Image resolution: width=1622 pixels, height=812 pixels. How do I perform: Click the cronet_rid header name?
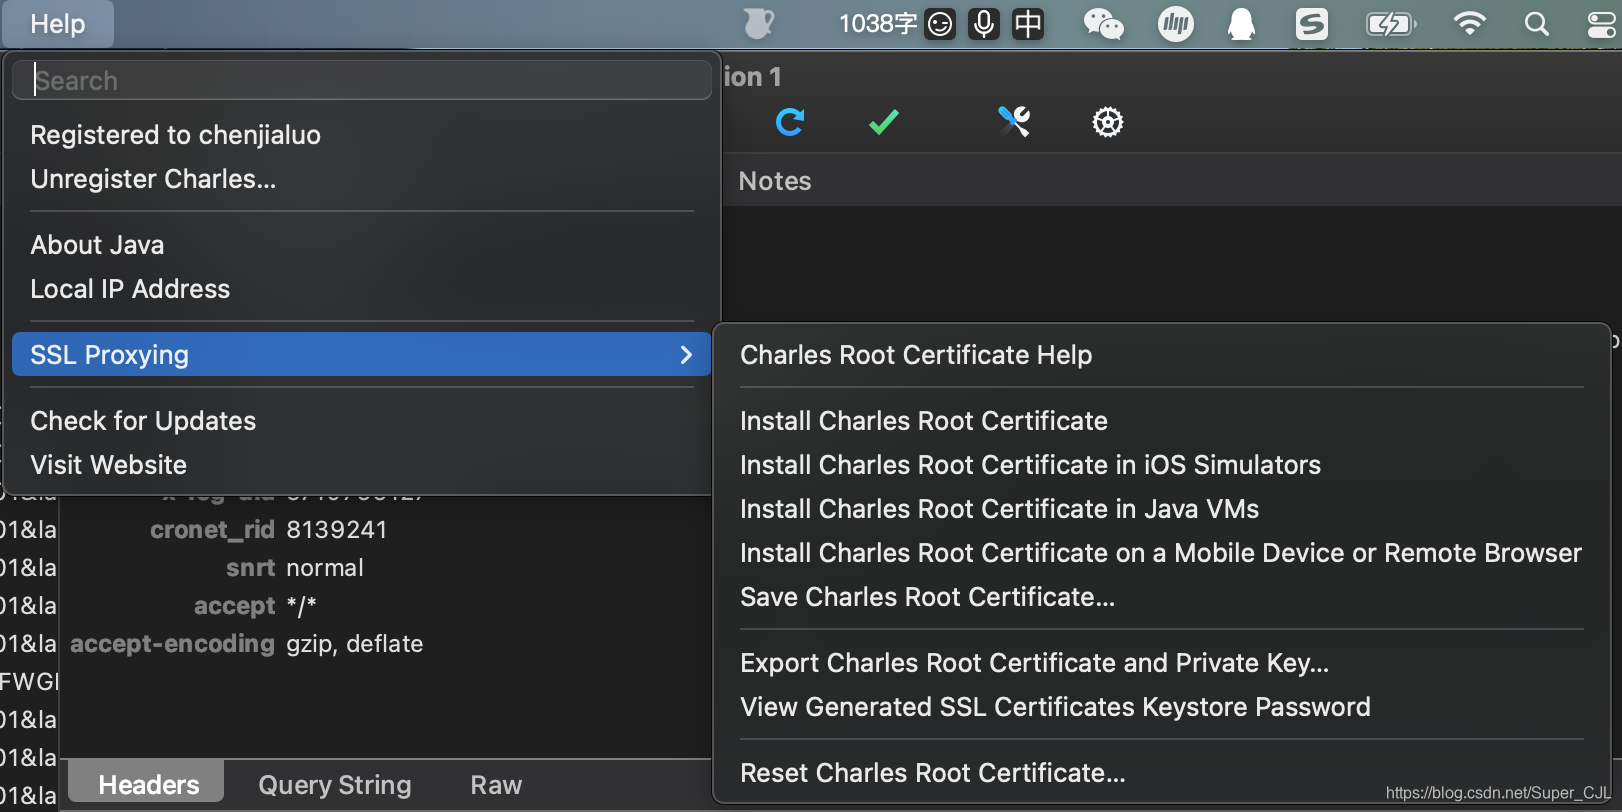click(212, 530)
